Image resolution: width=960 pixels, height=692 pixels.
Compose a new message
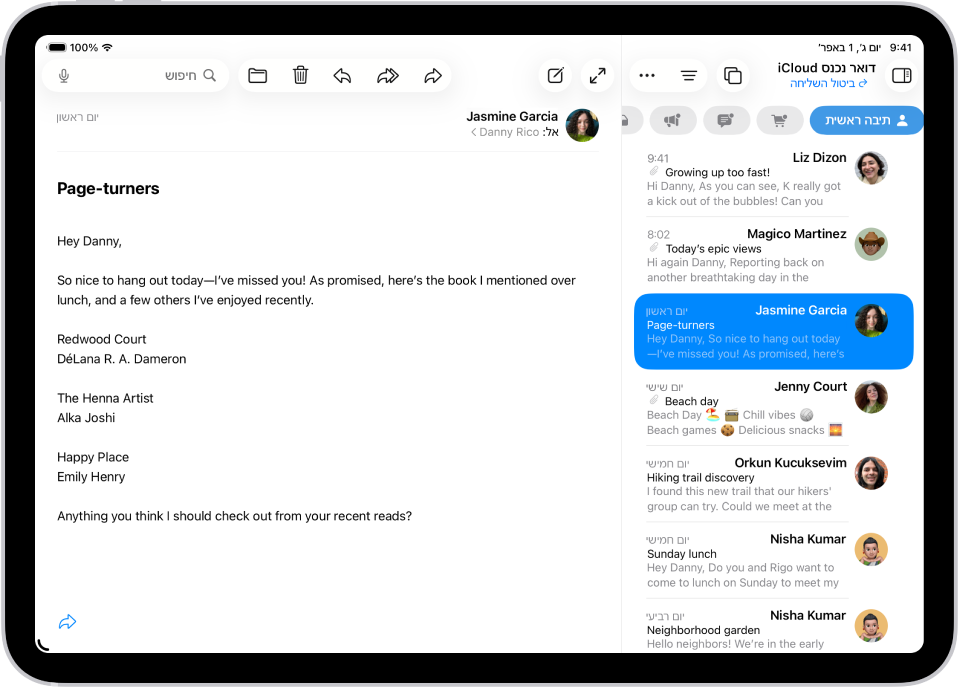click(555, 75)
